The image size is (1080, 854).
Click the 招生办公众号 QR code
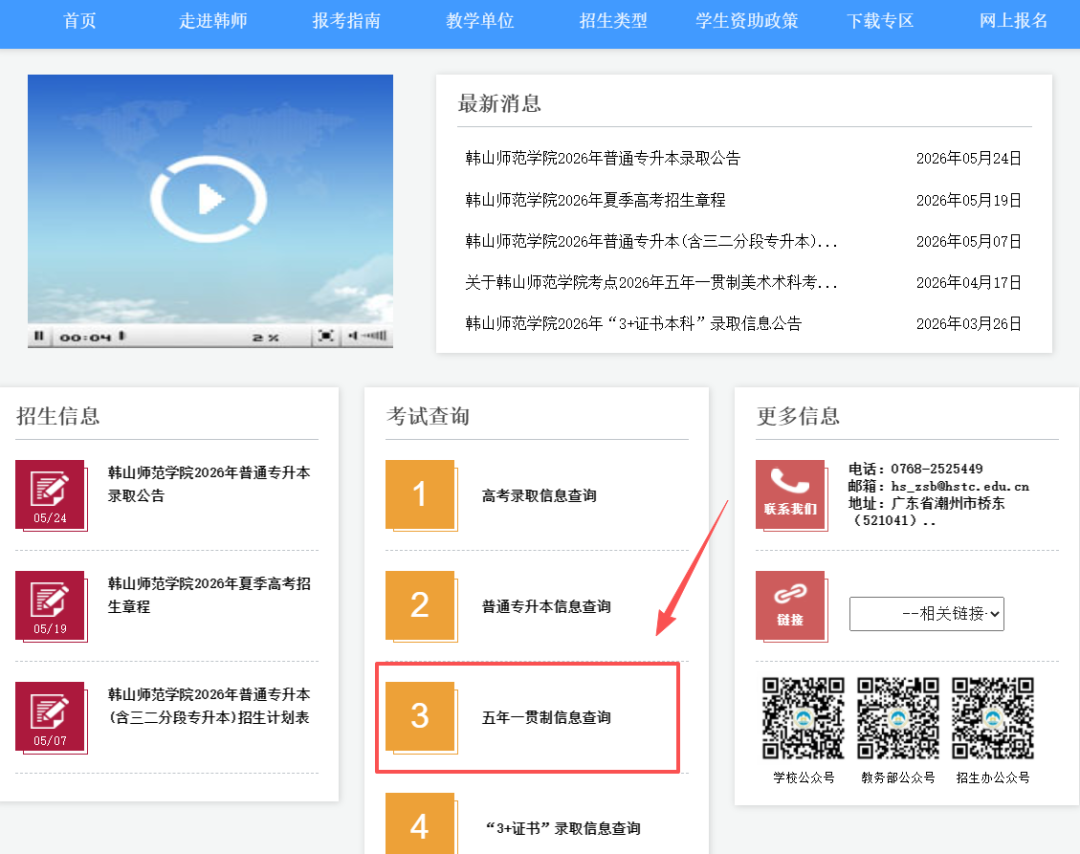[993, 718]
